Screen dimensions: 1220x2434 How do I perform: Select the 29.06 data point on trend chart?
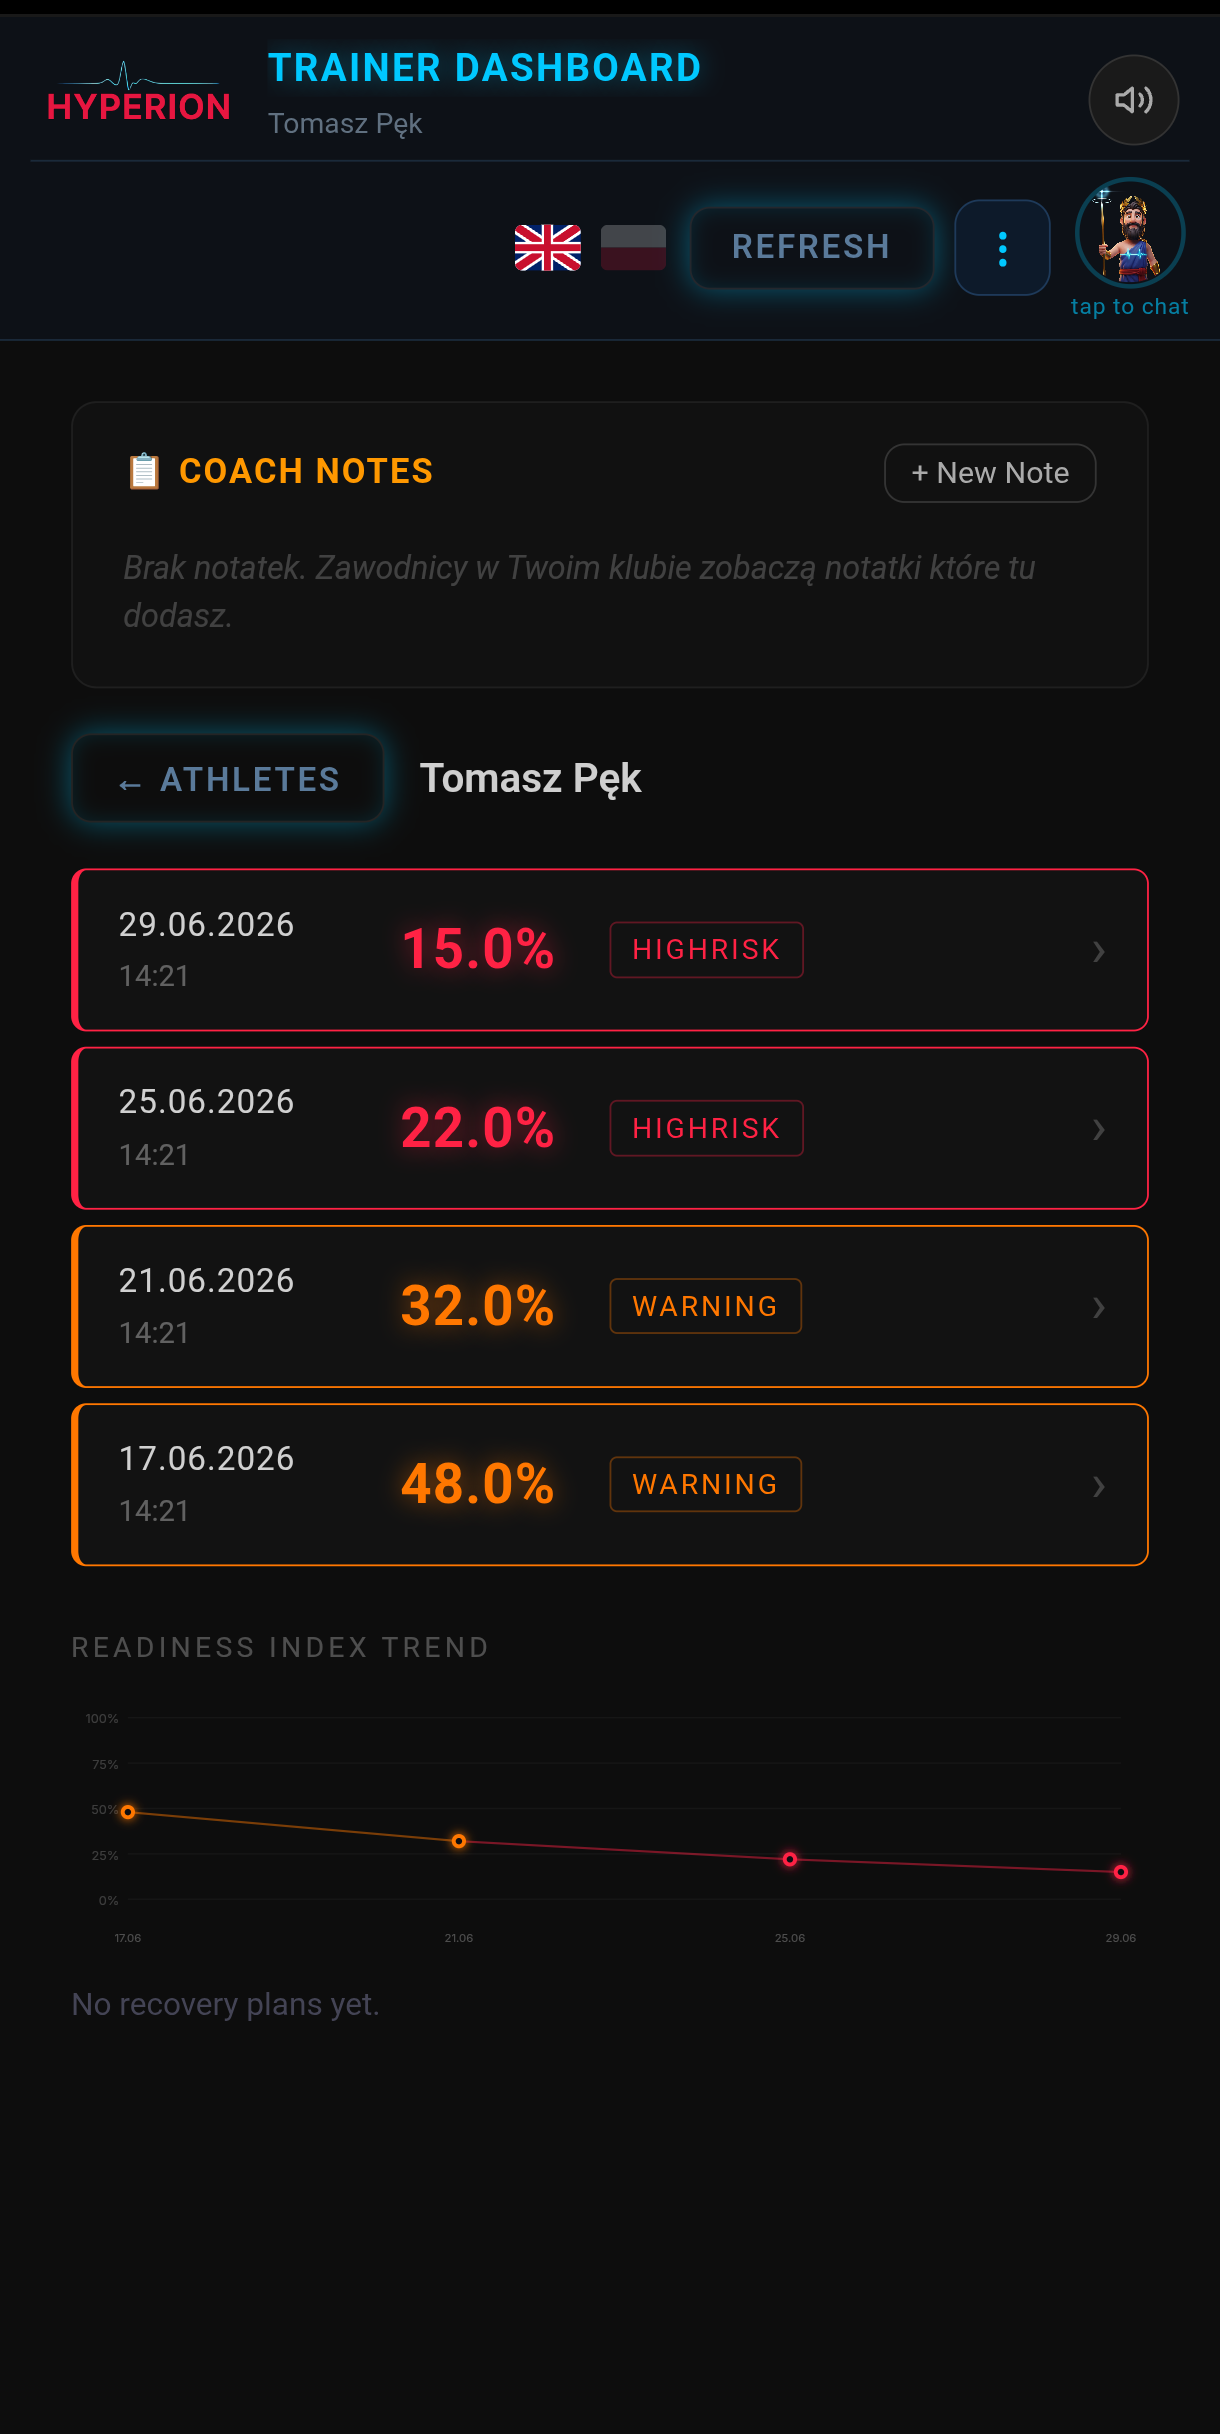1121,1872
